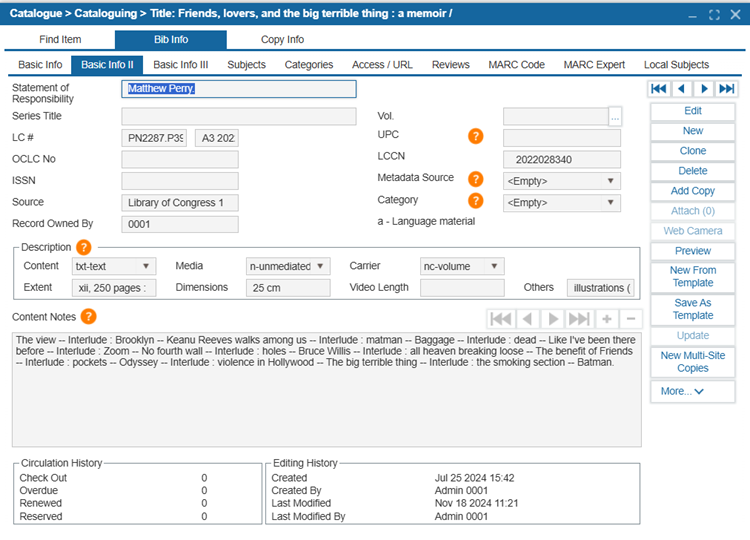Open the Reviews sub-tab

pyautogui.click(x=451, y=65)
